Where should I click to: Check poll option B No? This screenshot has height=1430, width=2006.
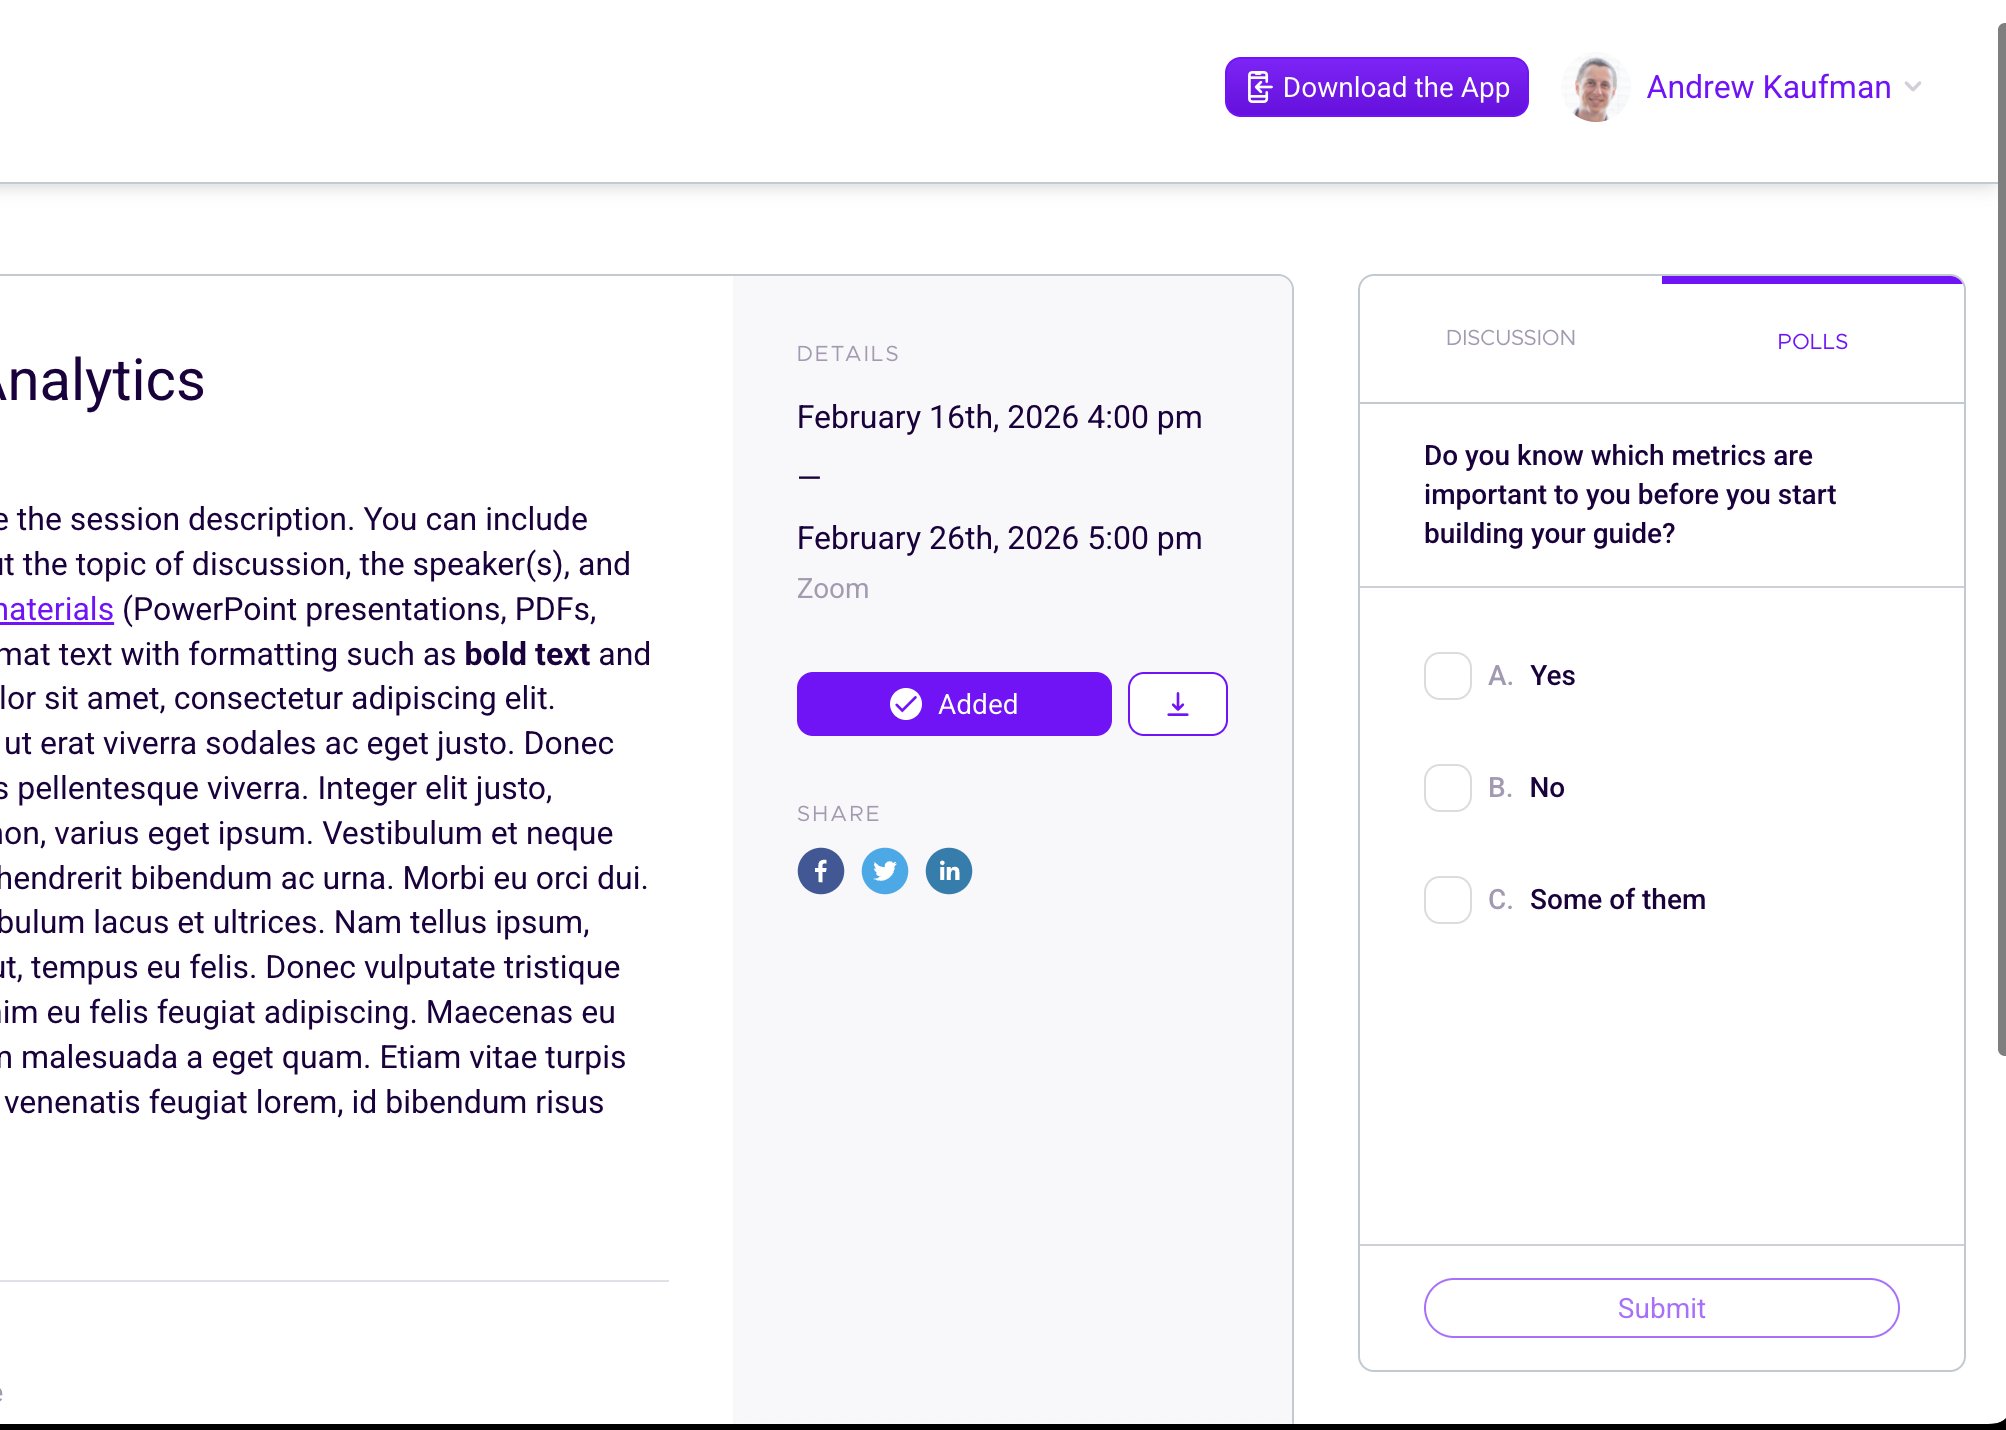[1447, 788]
